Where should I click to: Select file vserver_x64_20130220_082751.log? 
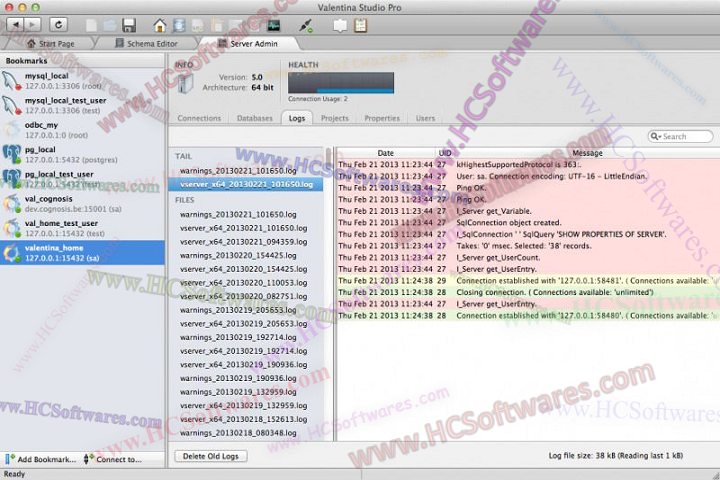pyautogui.click(x=246, y=296)
